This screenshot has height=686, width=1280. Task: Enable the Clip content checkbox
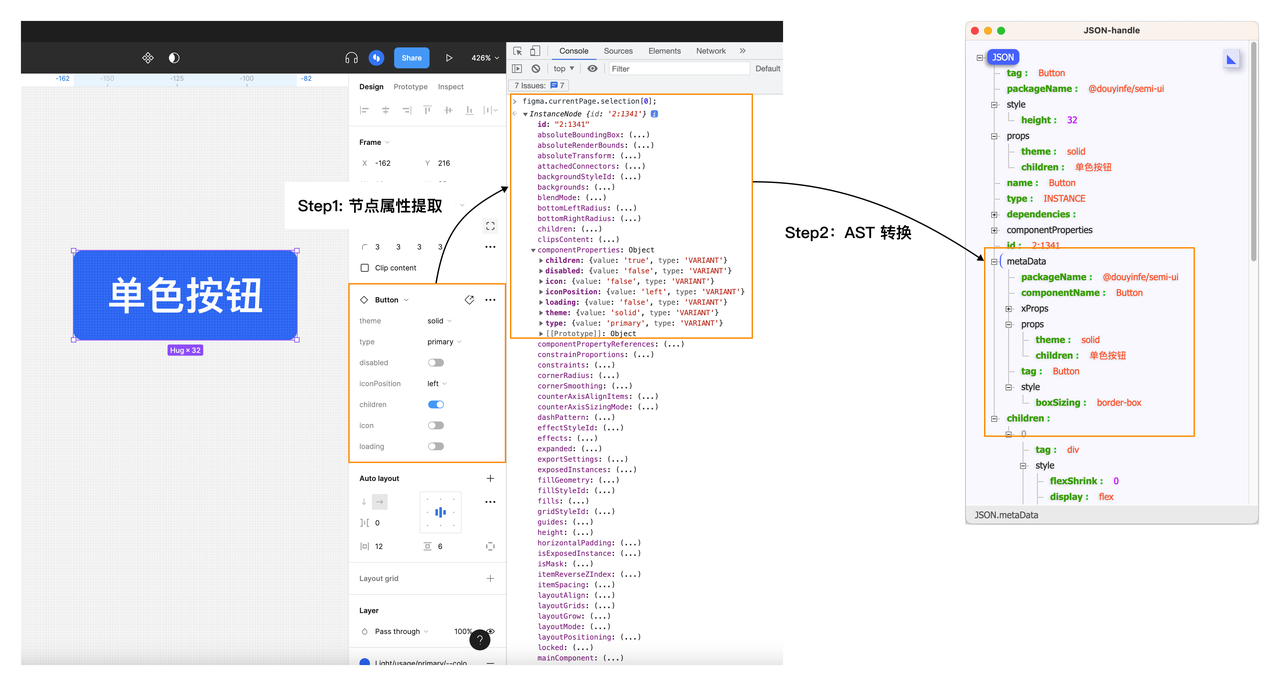[365, 268]
